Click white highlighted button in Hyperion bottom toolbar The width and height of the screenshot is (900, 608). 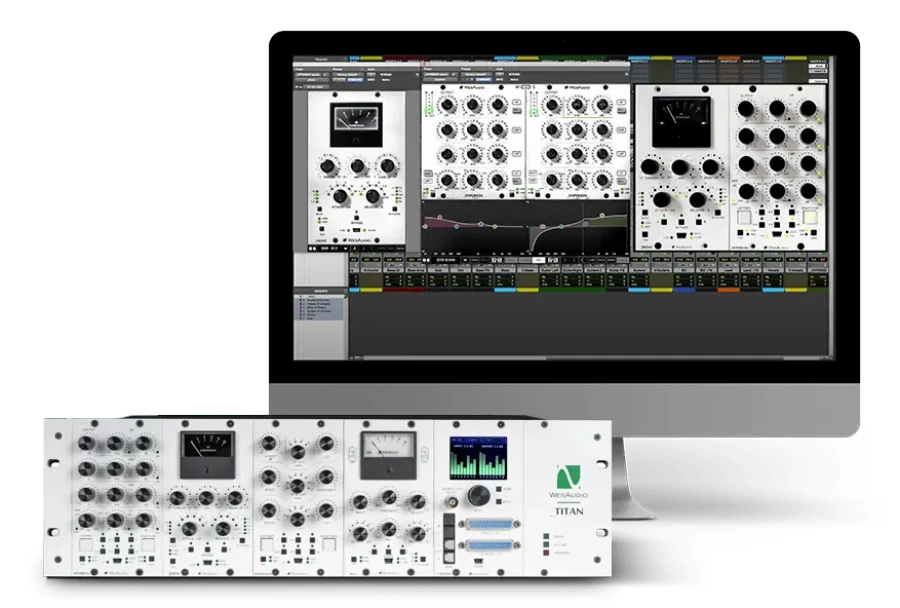coord(538,260)
